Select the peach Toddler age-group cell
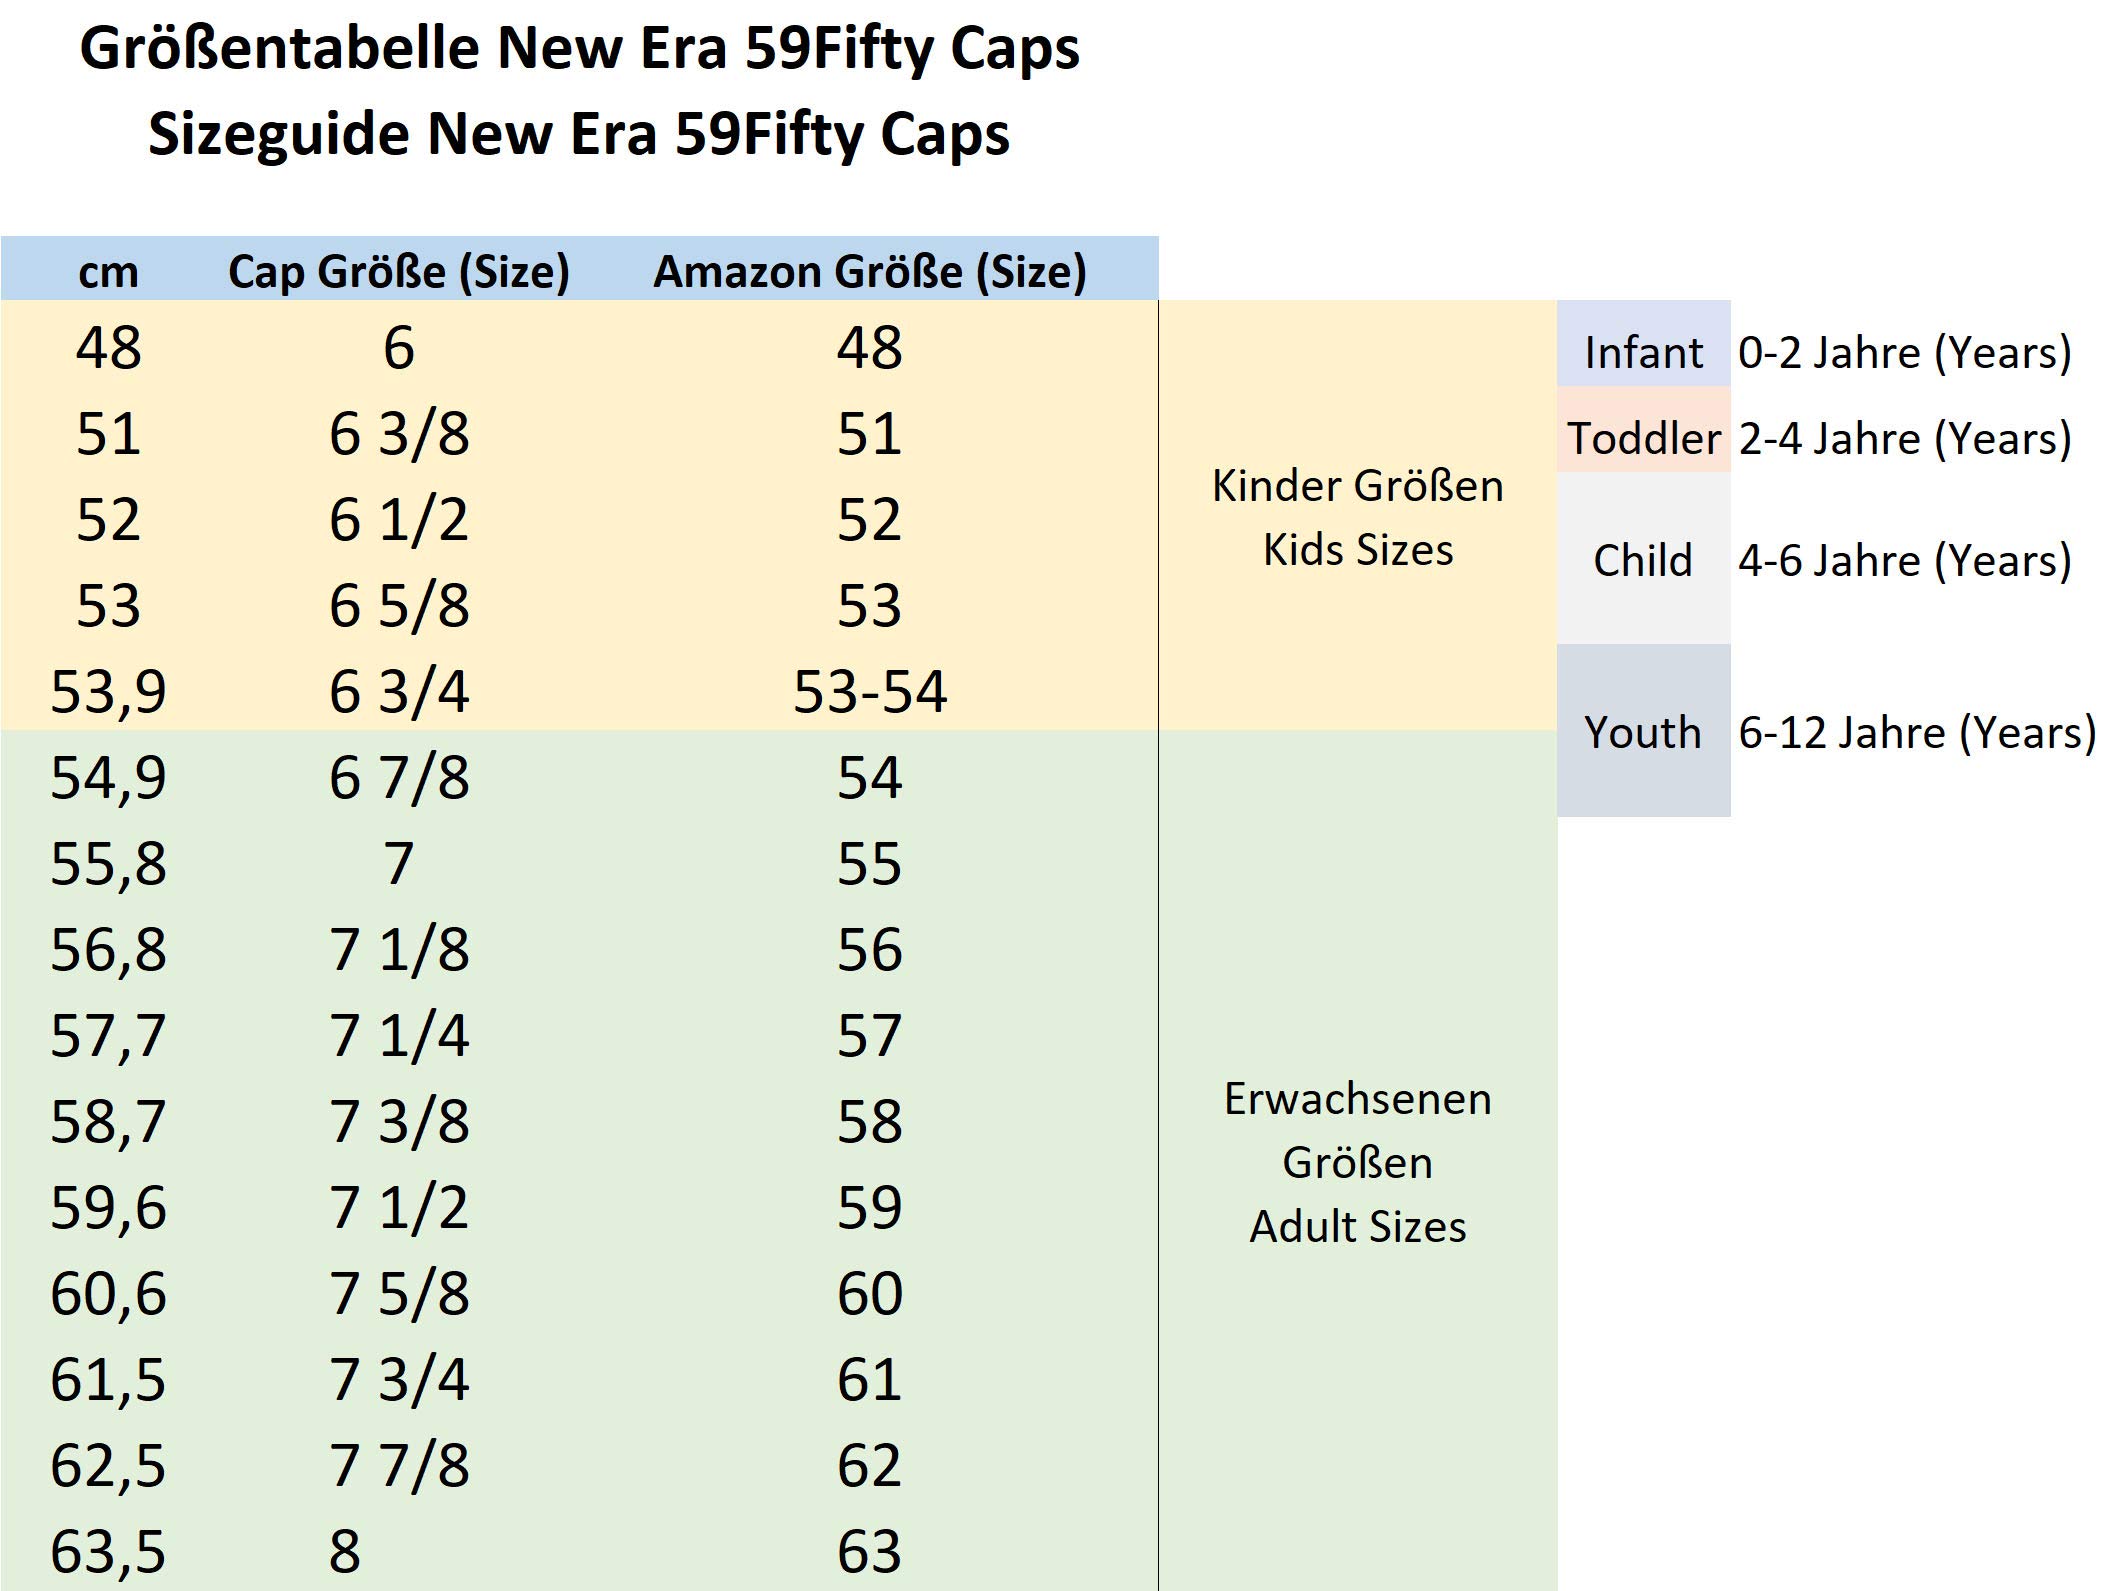Image resolution: width=2114 pixels, height=1591 pixels. [1643, 438]
